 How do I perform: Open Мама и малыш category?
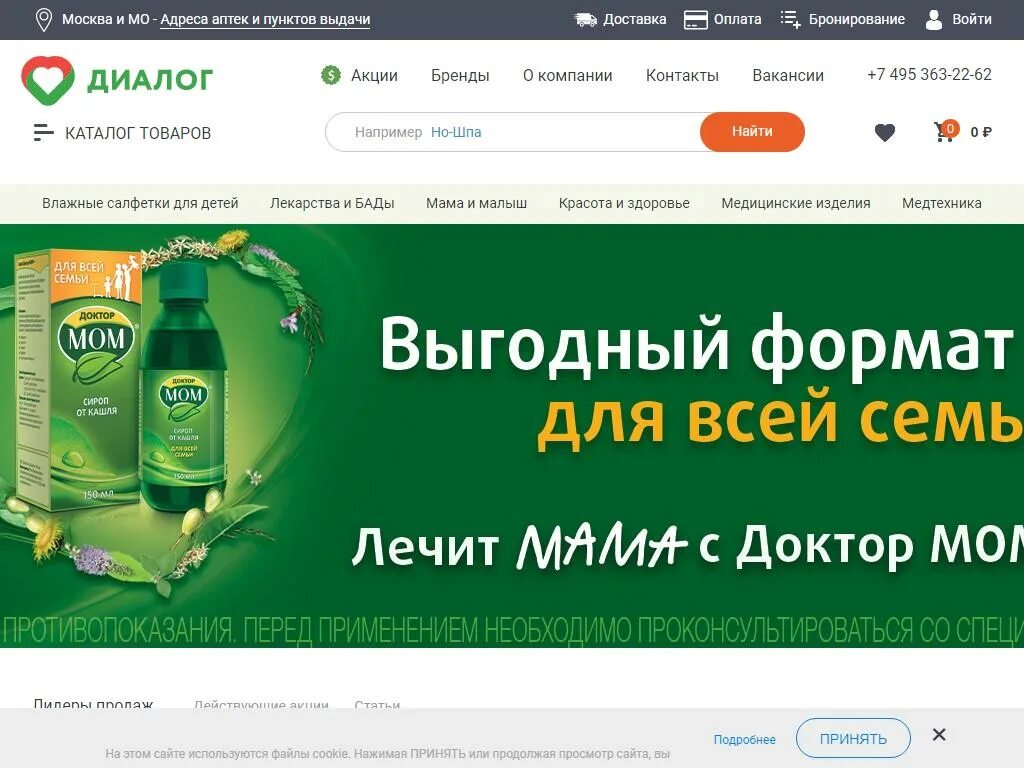(476, 203)
